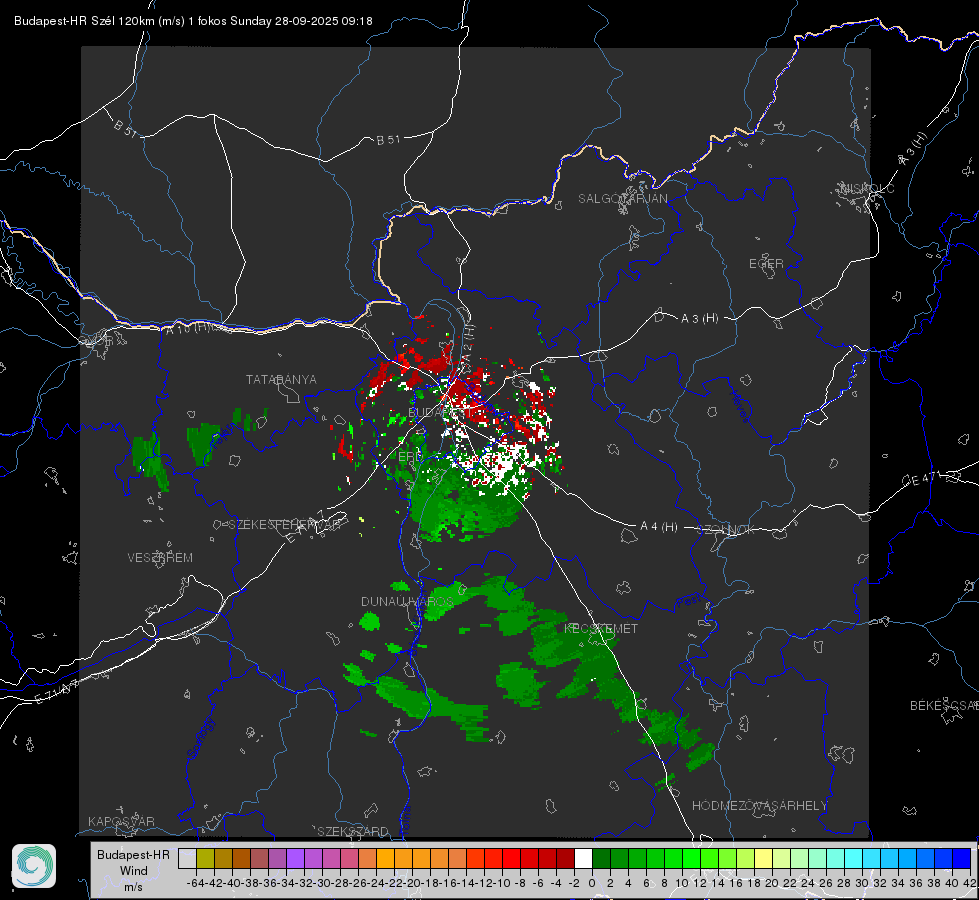
Task: Click the legend value -20
Action: coord(412,883)
